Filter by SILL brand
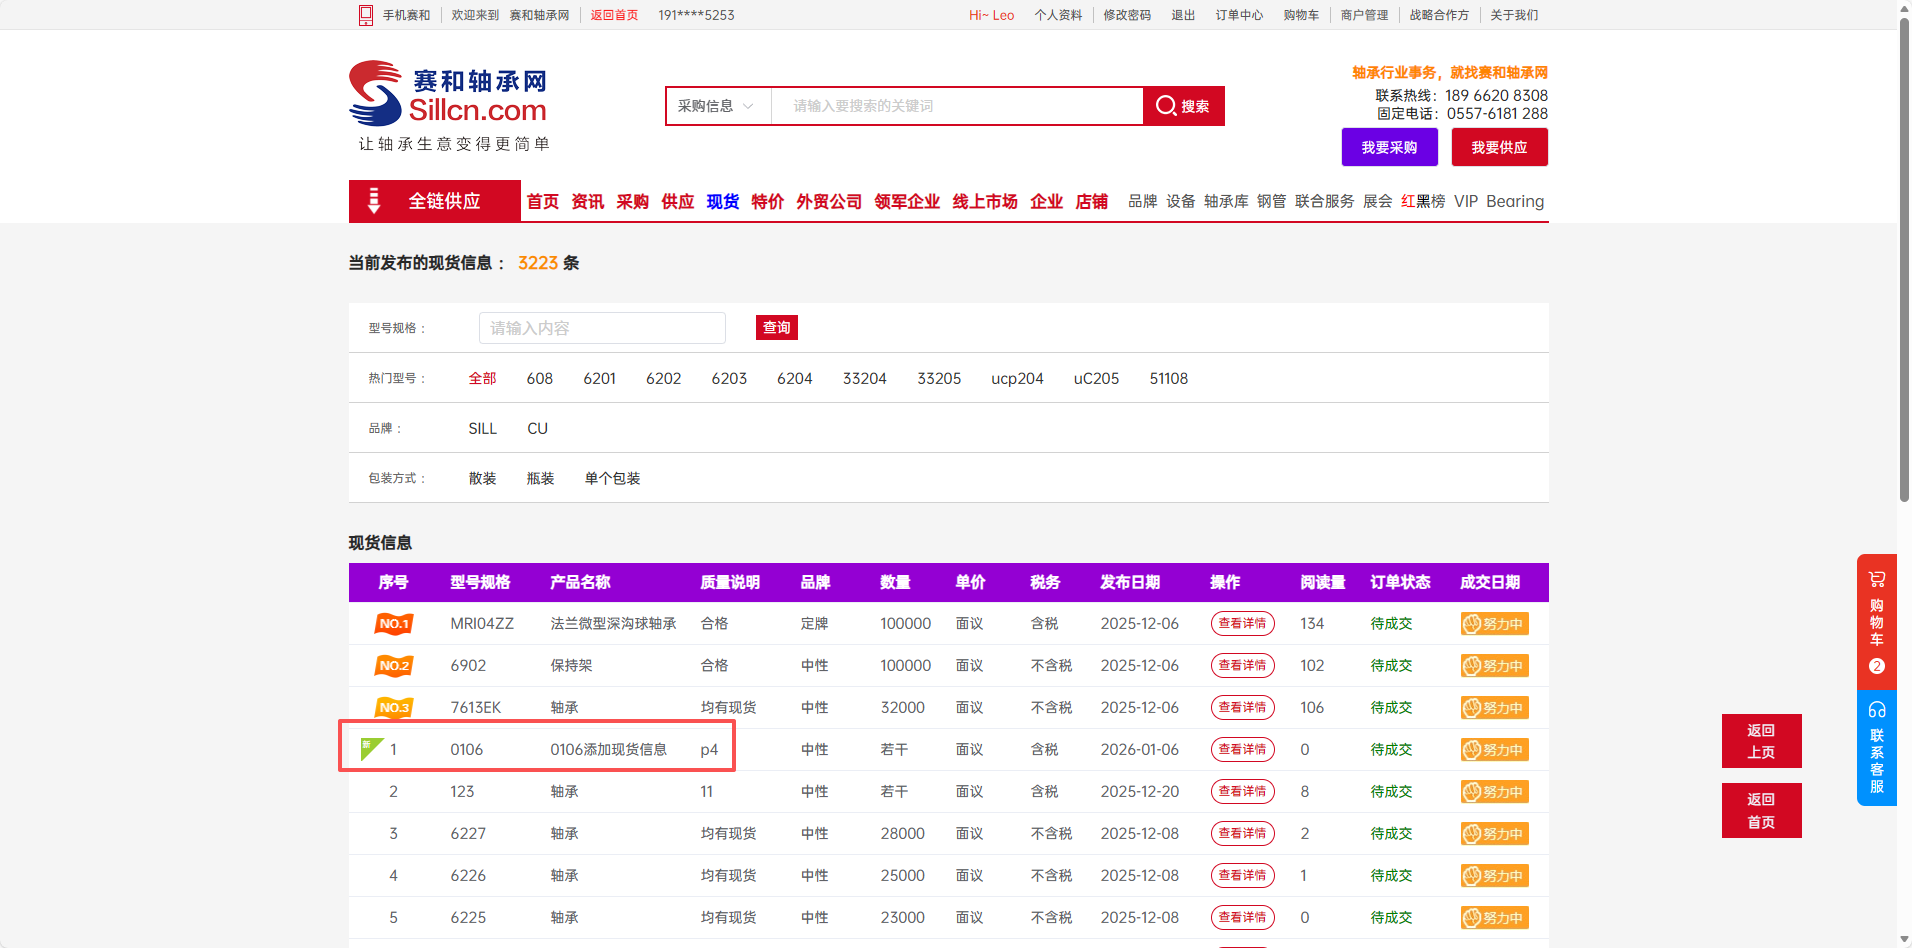Viewport: 1912px width, 948px height. click(482, 429)
